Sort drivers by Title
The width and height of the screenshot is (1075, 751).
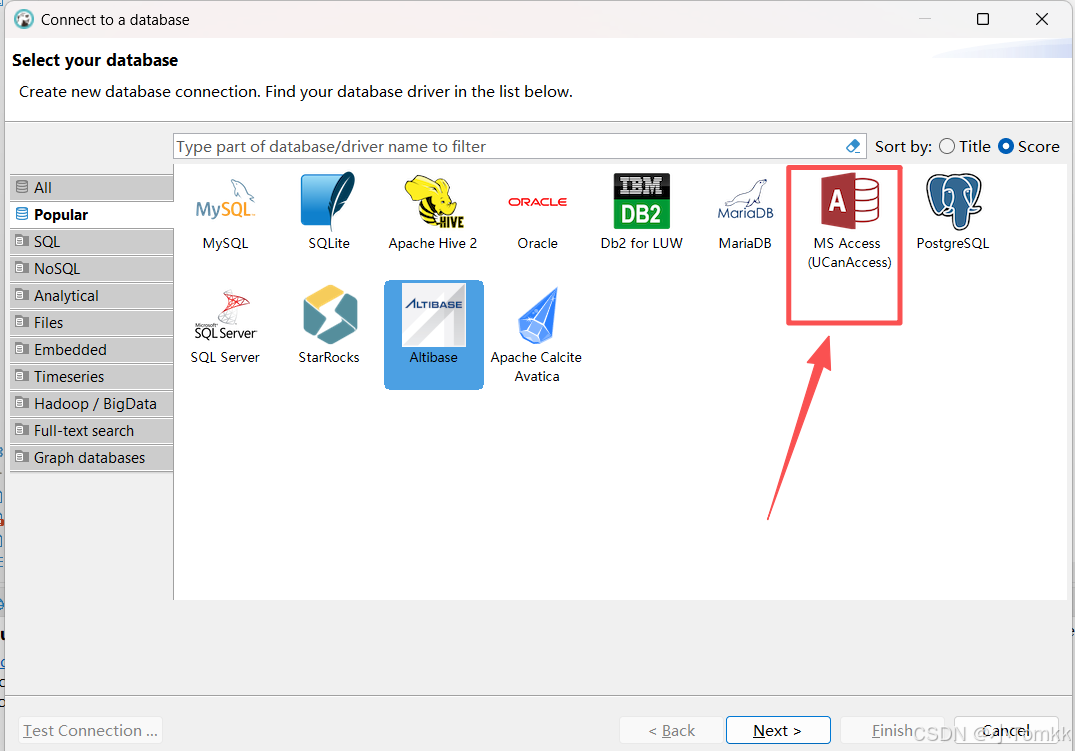[965, 146]
